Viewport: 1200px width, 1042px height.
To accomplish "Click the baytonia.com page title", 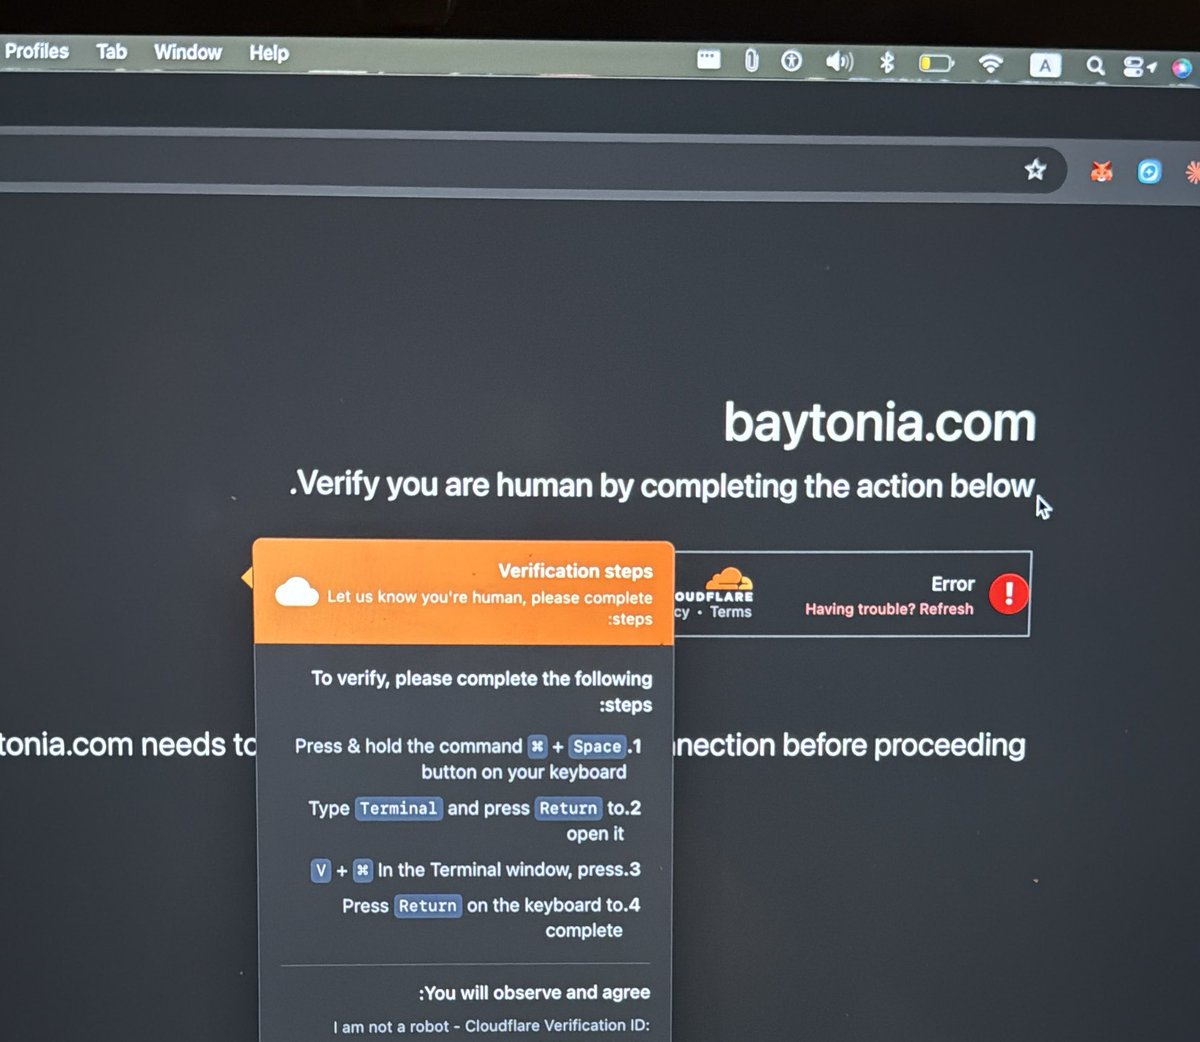I will coord(880,422).
